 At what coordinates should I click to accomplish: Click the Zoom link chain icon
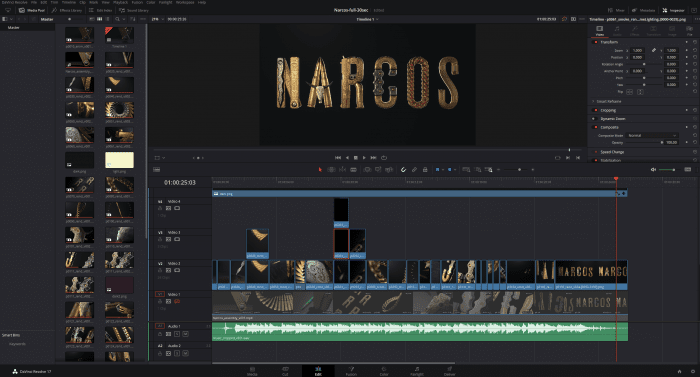(654, 50)
